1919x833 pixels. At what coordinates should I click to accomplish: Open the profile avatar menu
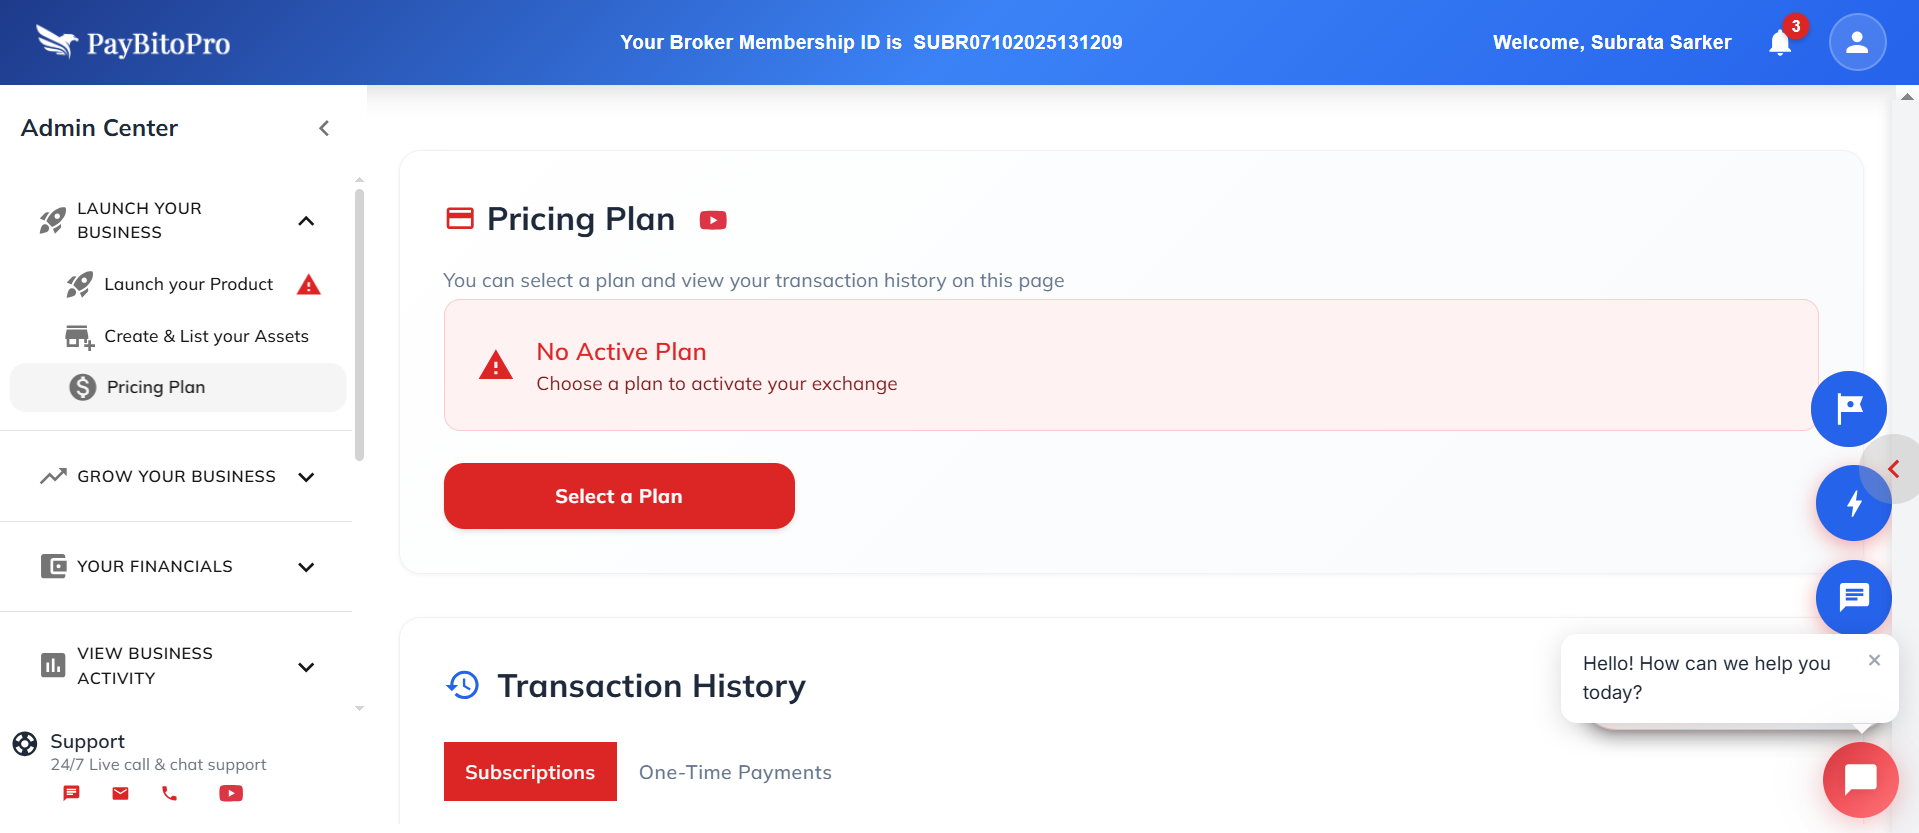(1856, 42)
